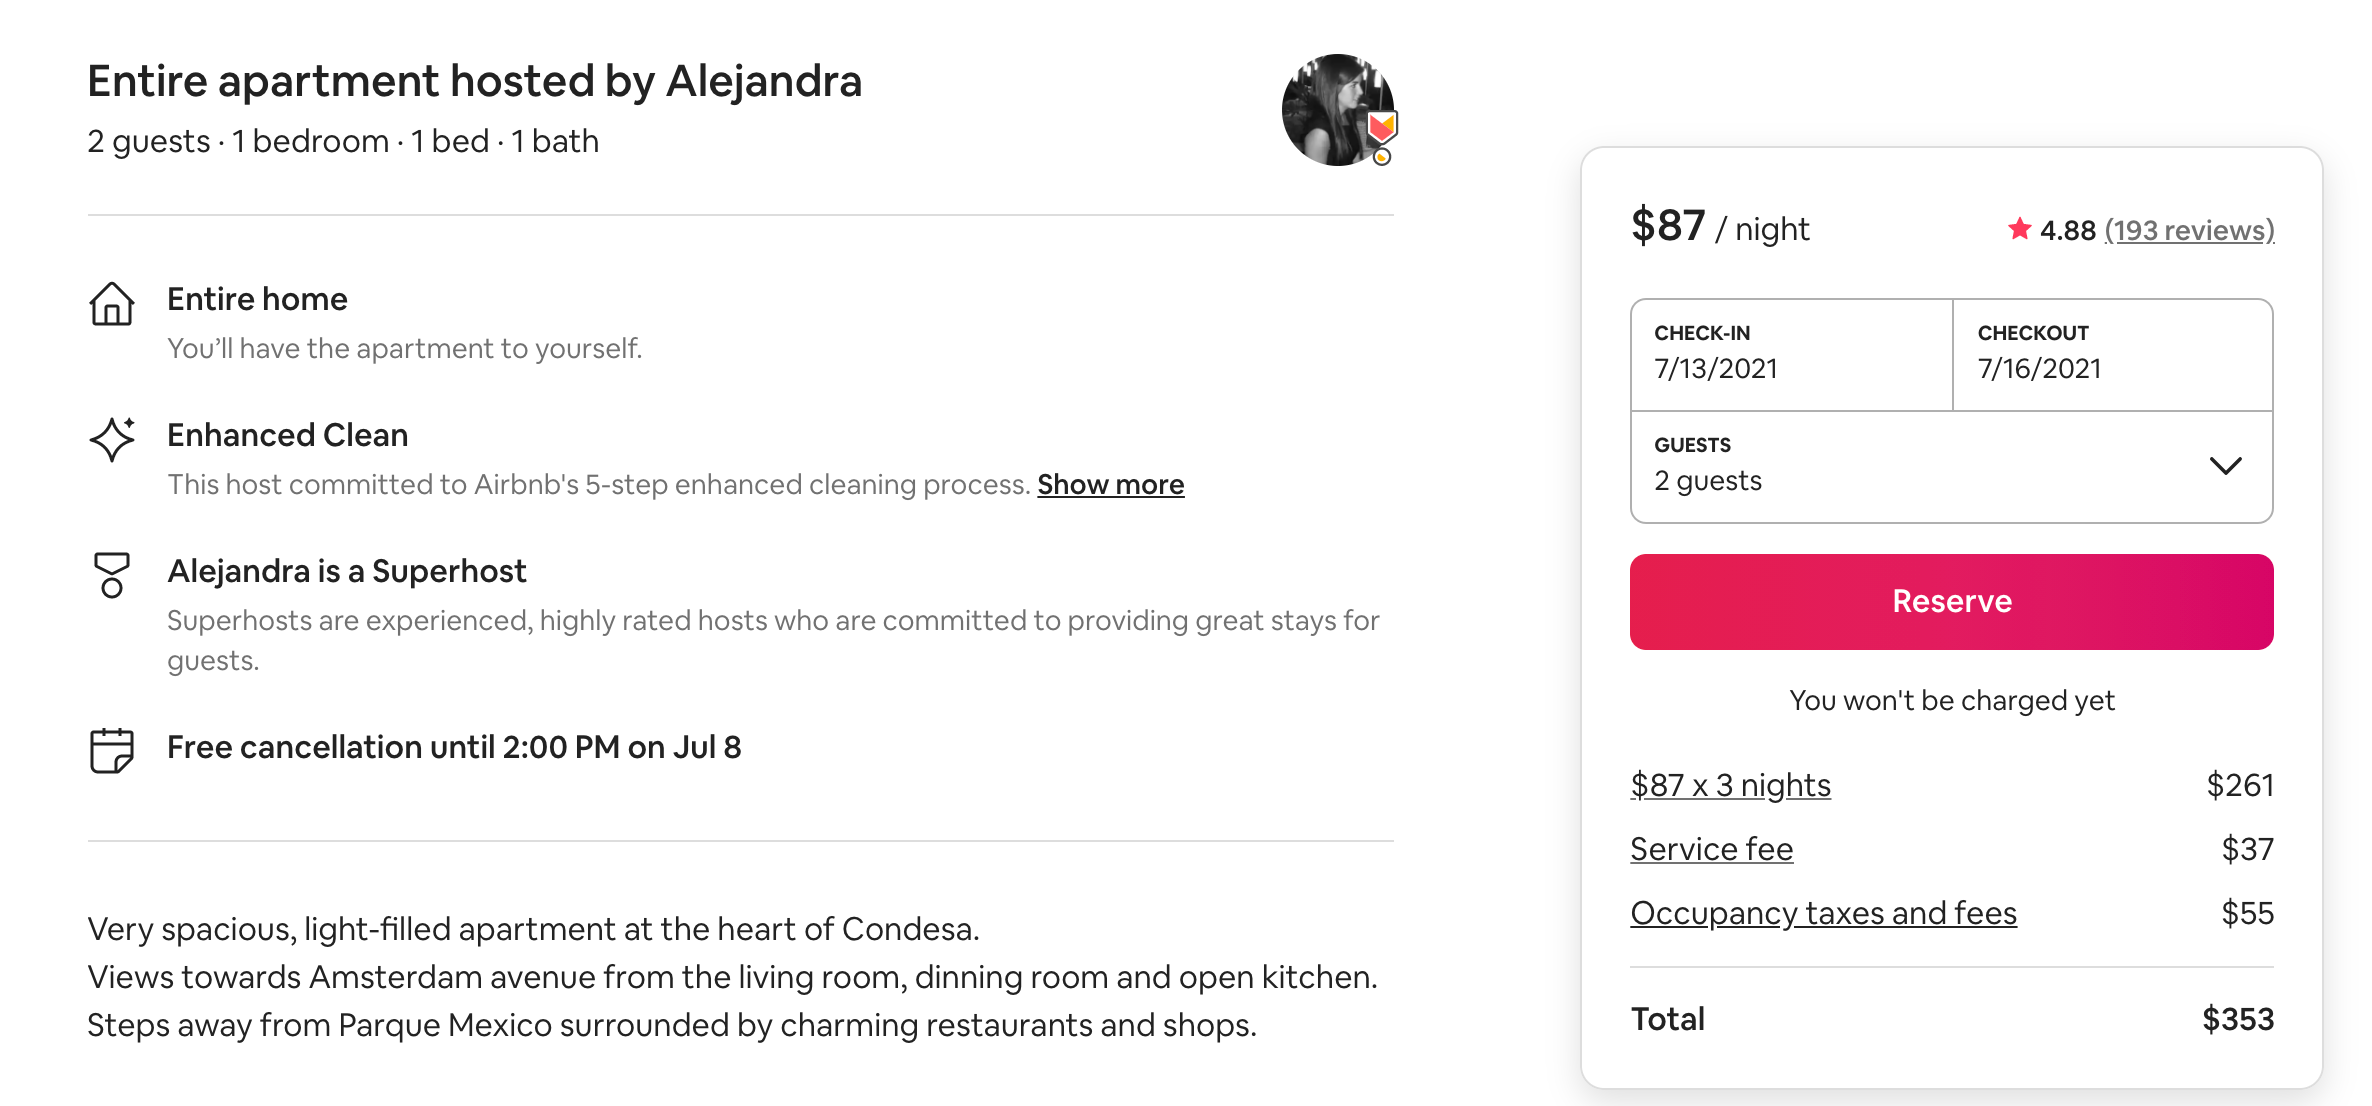The height and width of the screenshot is (1106, 2372).
Task: Select the checkout date field
Action: click(x=2112, y=354)
